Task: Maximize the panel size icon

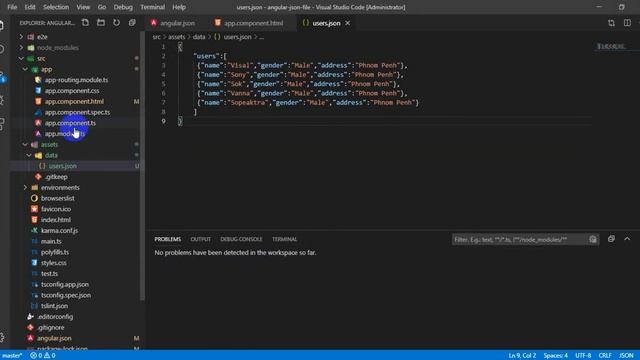Action: pos(611,239)
